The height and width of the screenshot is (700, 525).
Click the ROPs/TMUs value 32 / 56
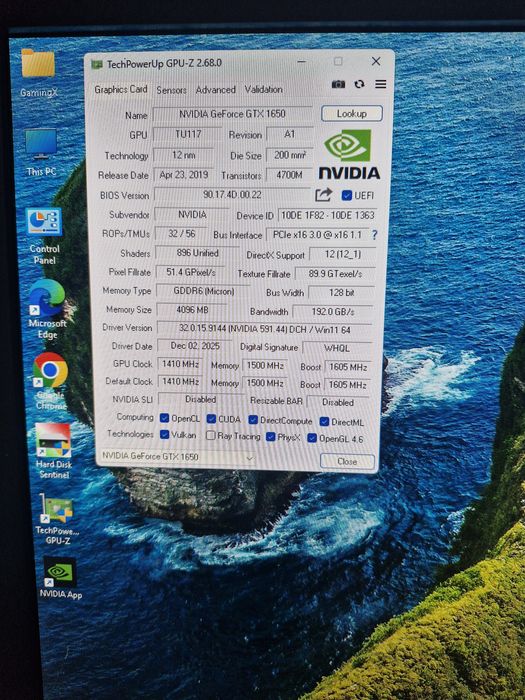click(x=182, y=233)
